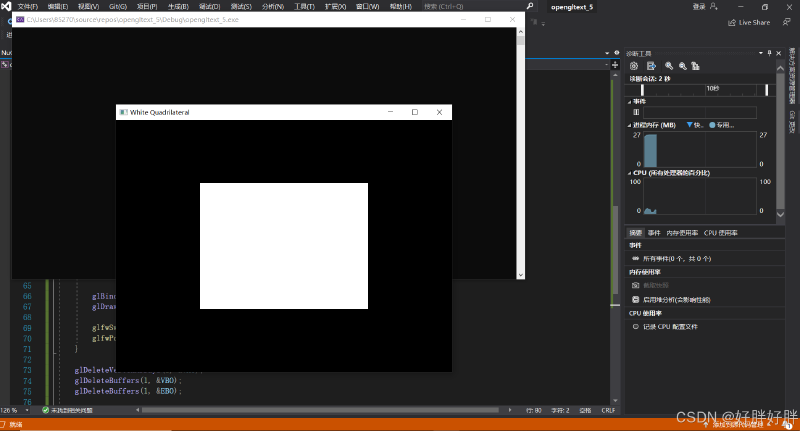
Task: Open the feedback icon beside Live Share
Action: [x=786, y=22]
